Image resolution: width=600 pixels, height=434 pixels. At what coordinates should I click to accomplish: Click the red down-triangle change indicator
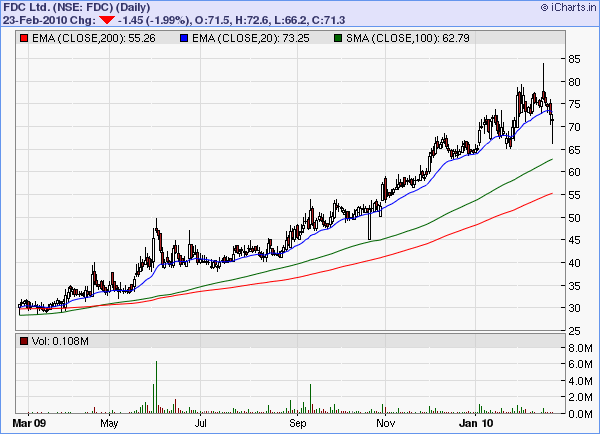pyautogui.click(x=106, y=20)
